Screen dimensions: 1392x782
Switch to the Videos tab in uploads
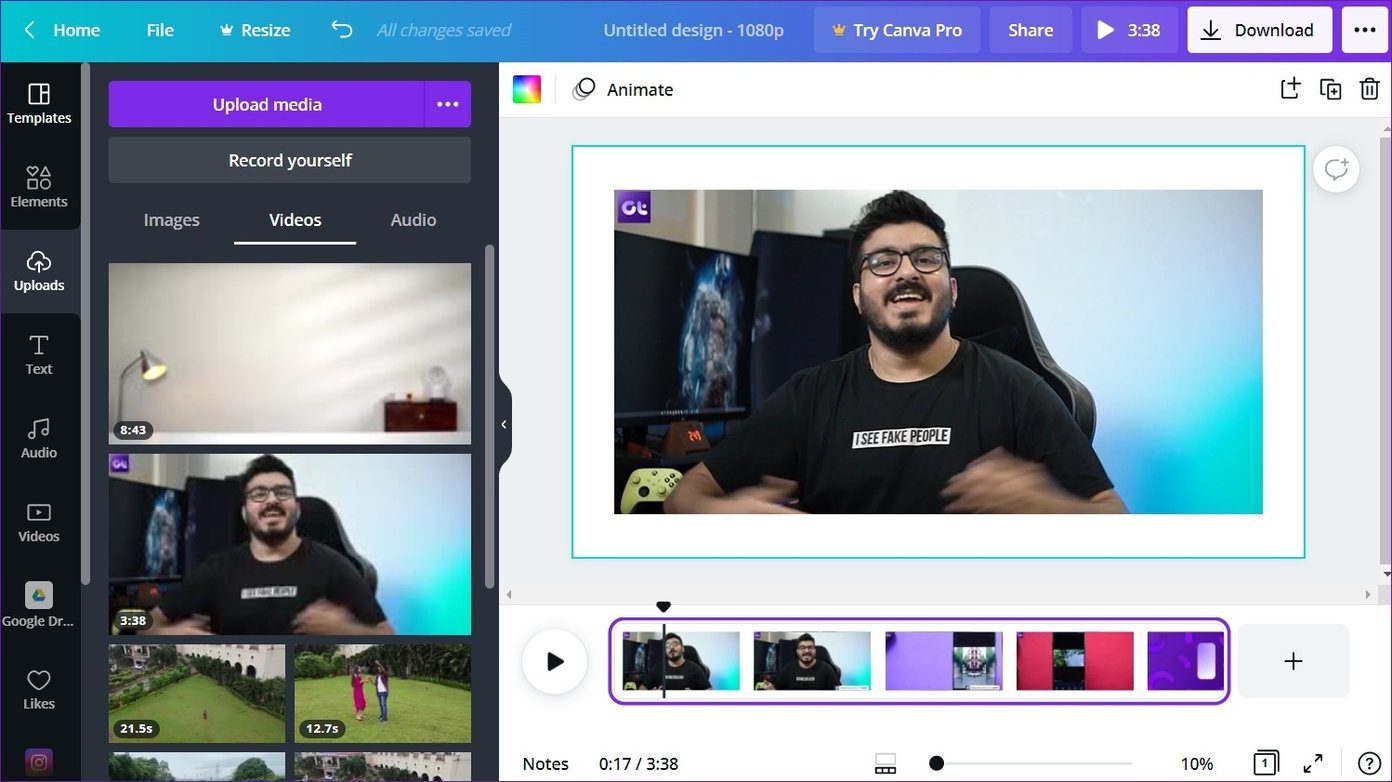295,220
